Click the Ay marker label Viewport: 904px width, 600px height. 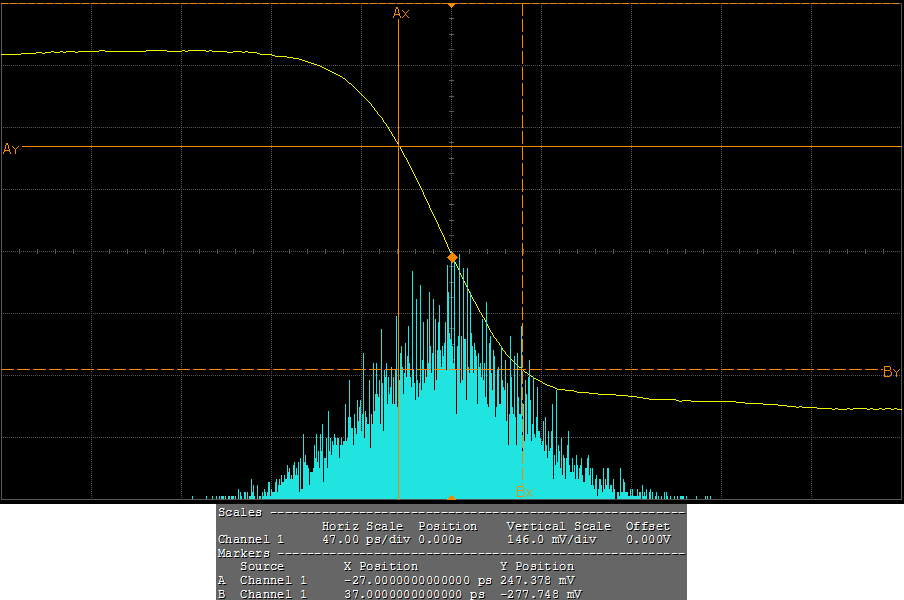11,149
